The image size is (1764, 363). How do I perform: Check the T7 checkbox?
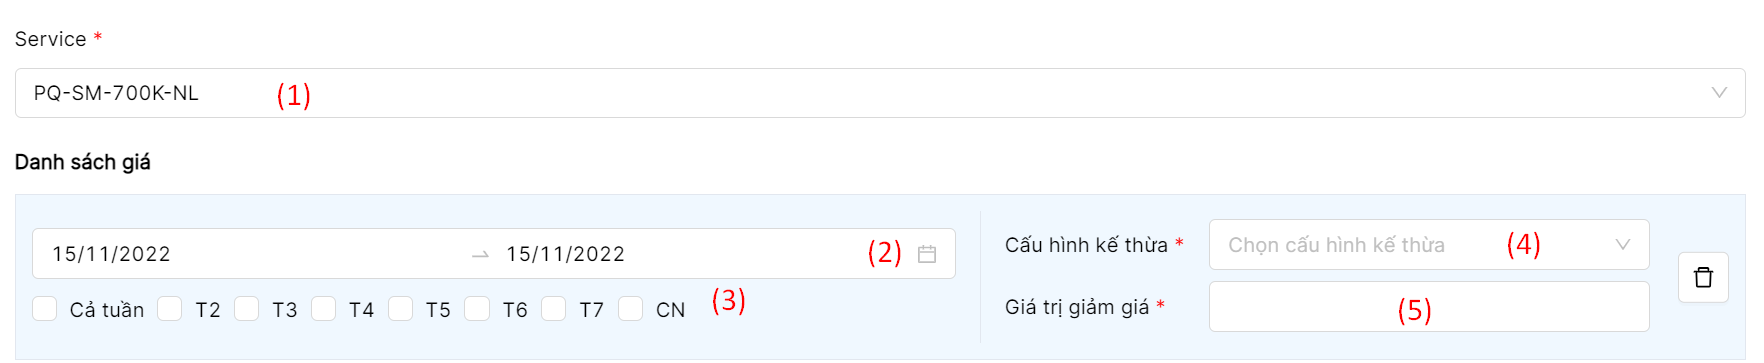point(554,308)
